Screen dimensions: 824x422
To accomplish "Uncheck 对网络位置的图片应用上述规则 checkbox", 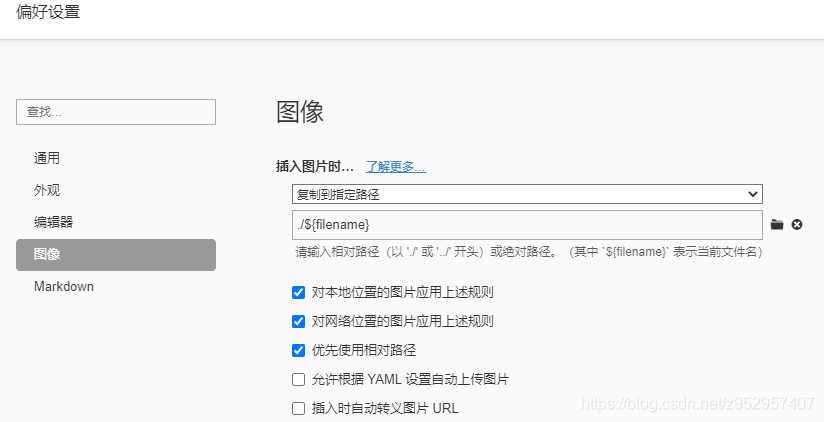I will tap(298, 321).
